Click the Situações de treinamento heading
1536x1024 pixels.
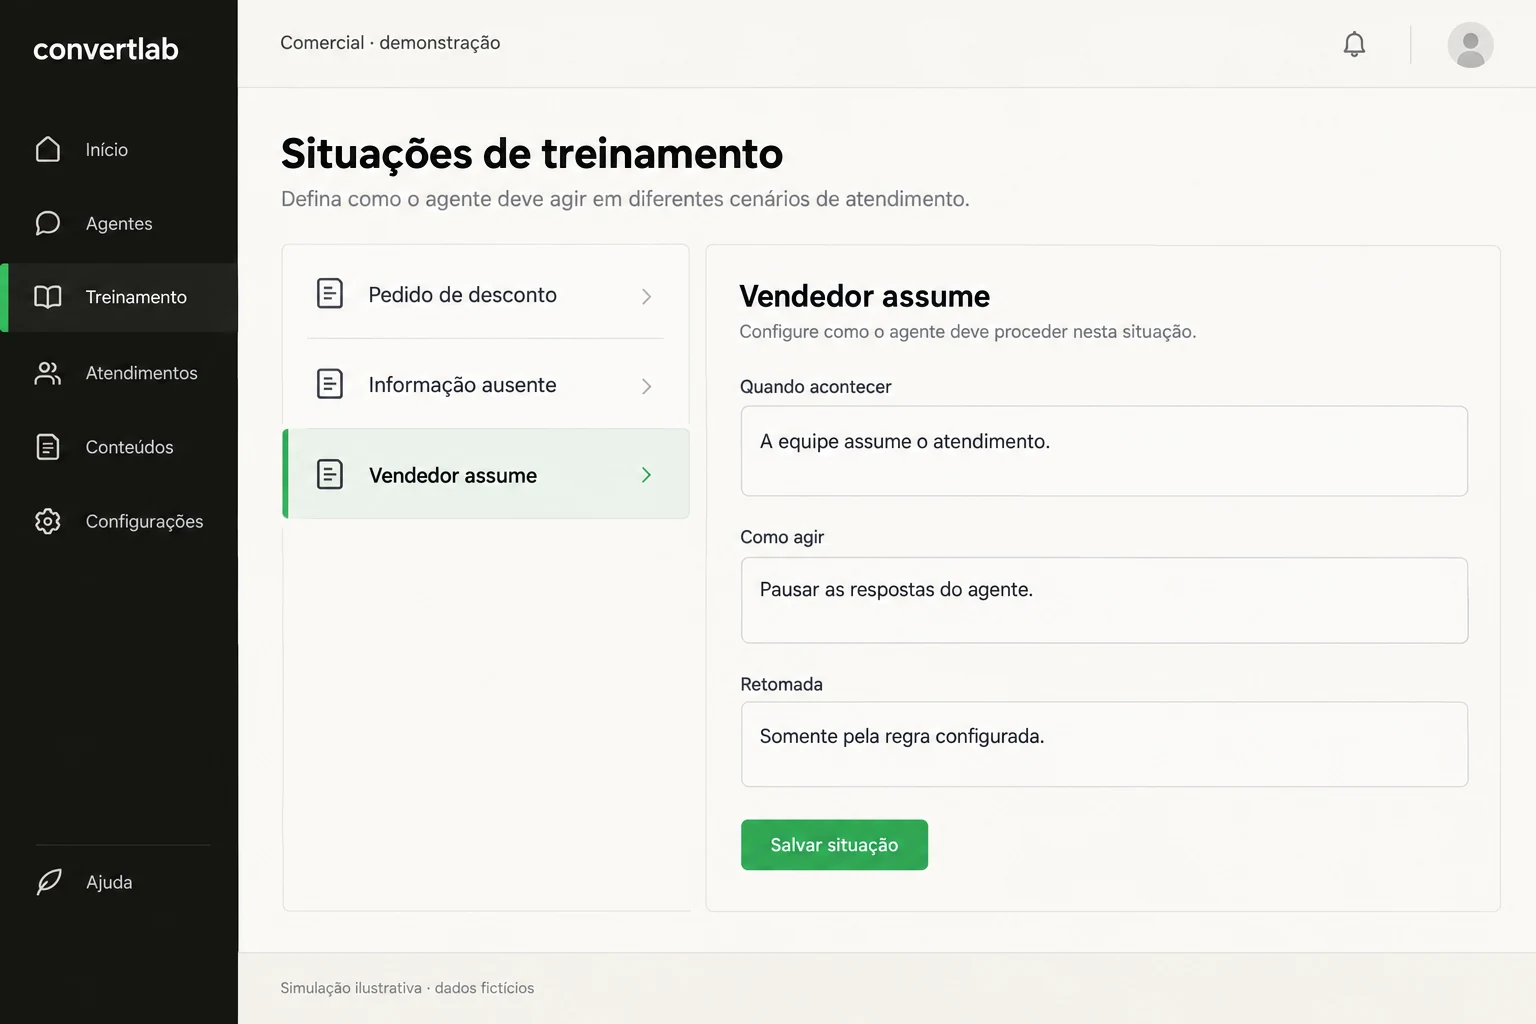point(532,154)
